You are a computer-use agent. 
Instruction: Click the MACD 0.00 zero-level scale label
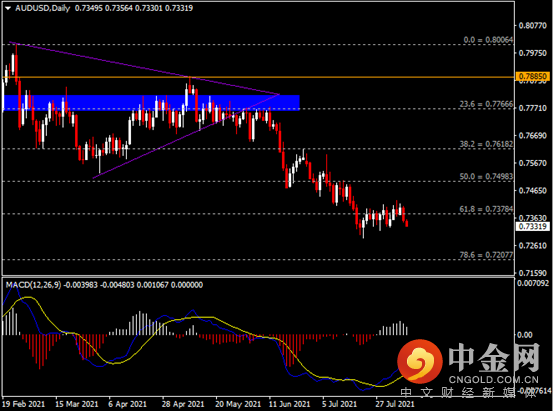525,335
